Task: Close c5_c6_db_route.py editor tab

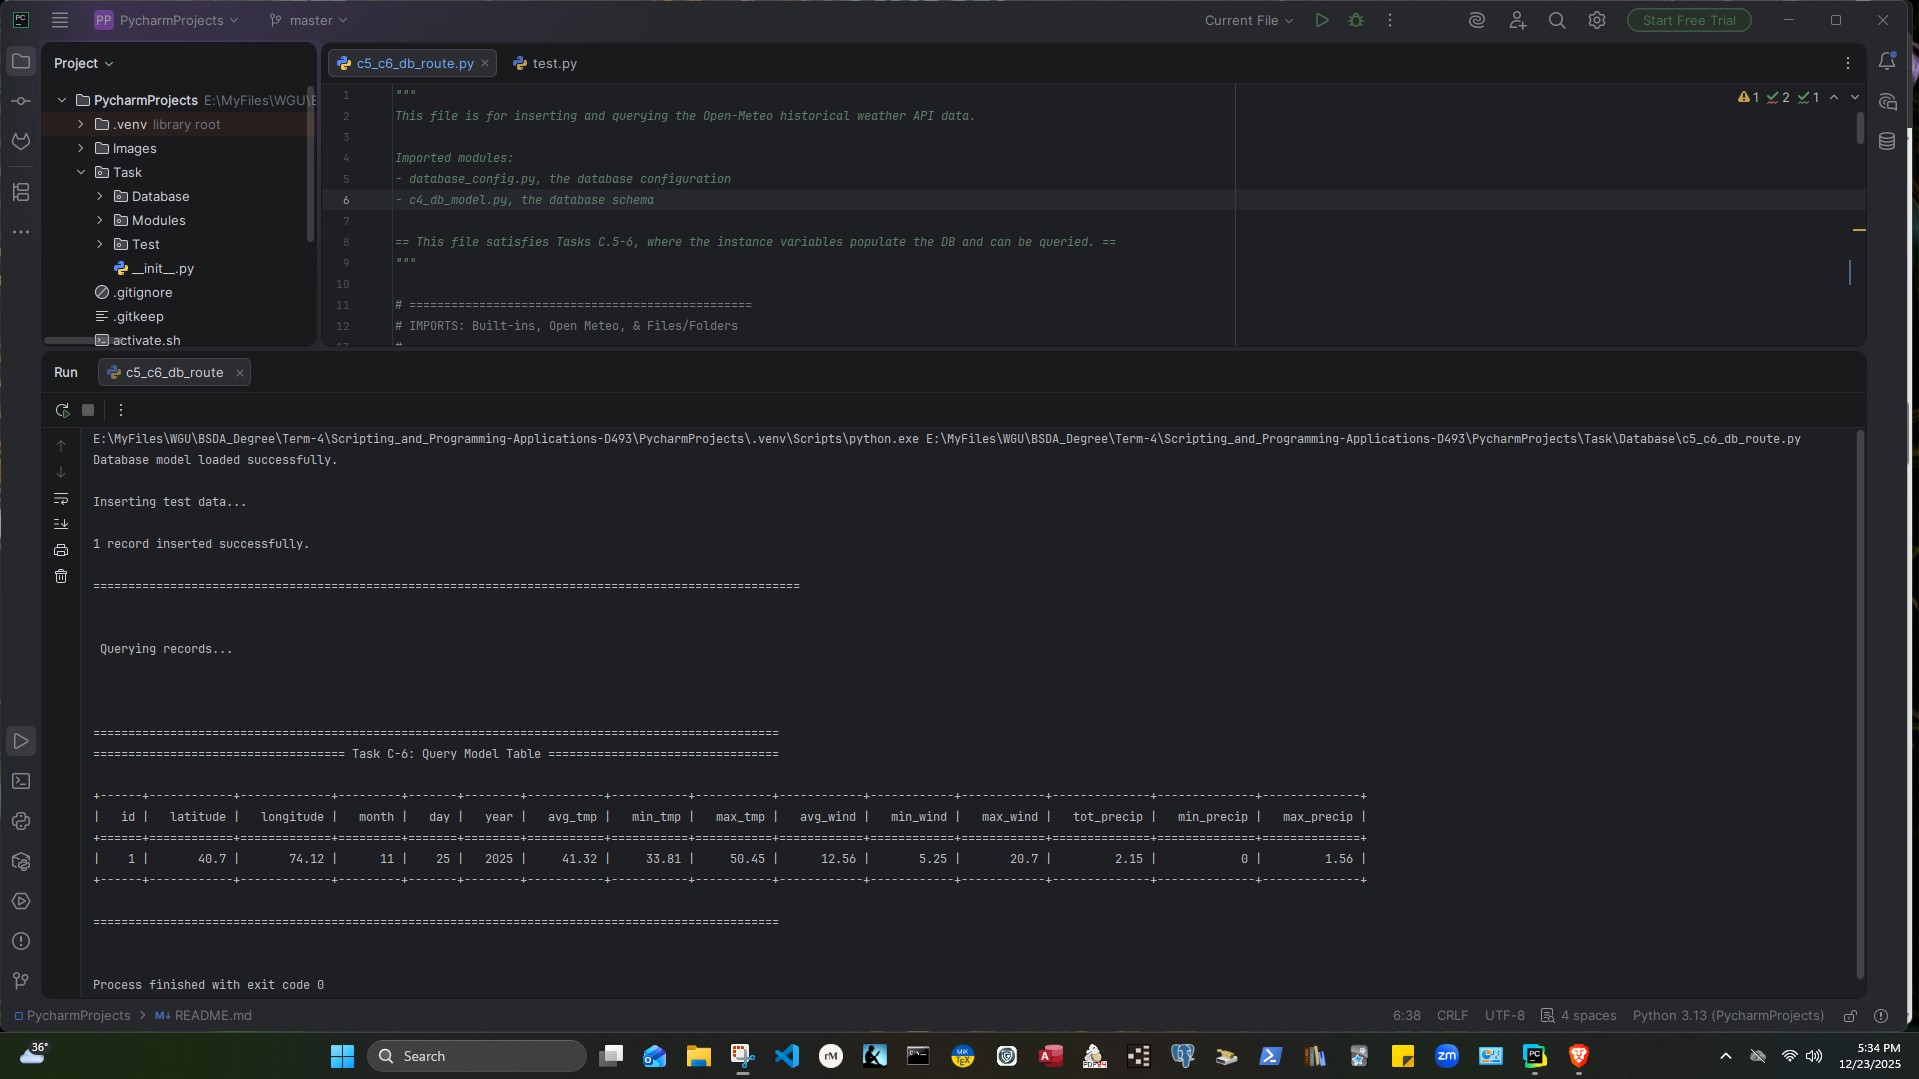Action: coord(485,63)
